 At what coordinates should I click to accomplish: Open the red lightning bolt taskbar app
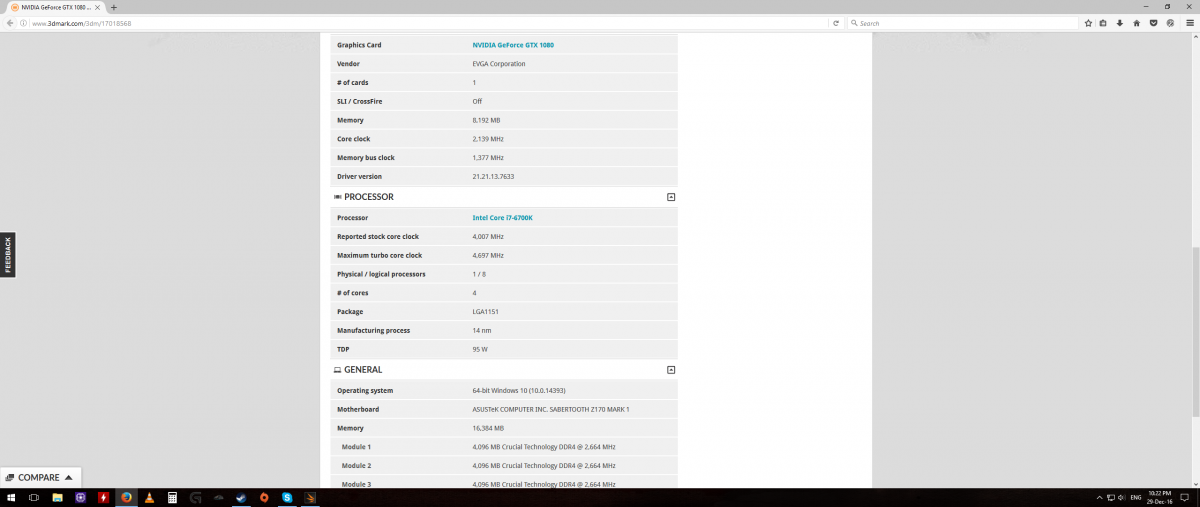103,498
